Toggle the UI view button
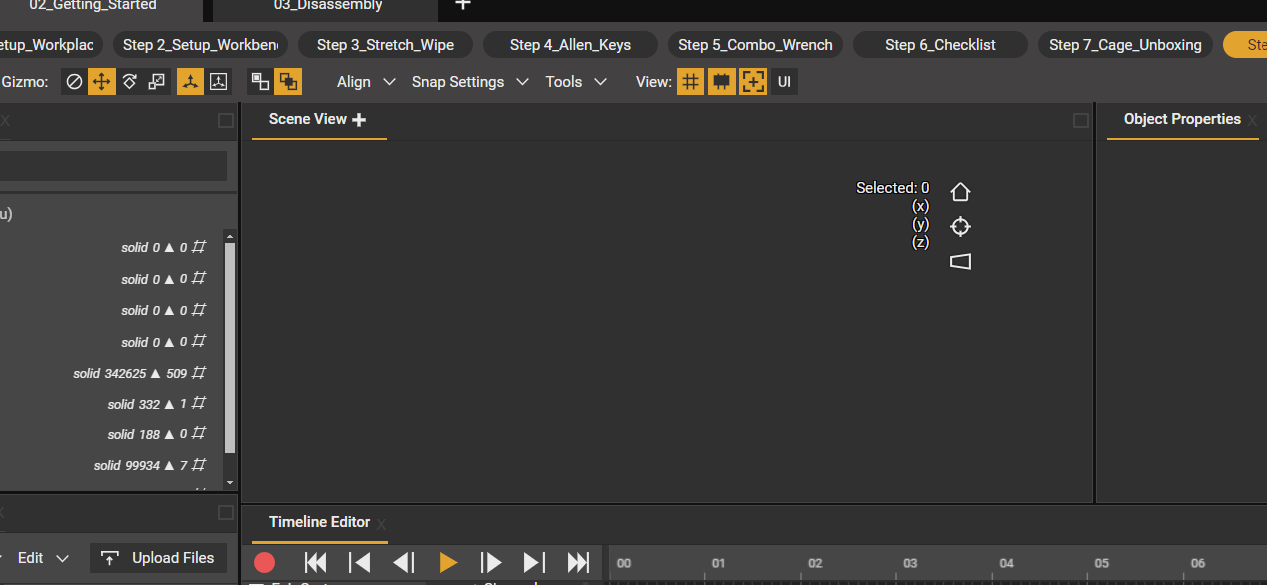 [784, 82]
